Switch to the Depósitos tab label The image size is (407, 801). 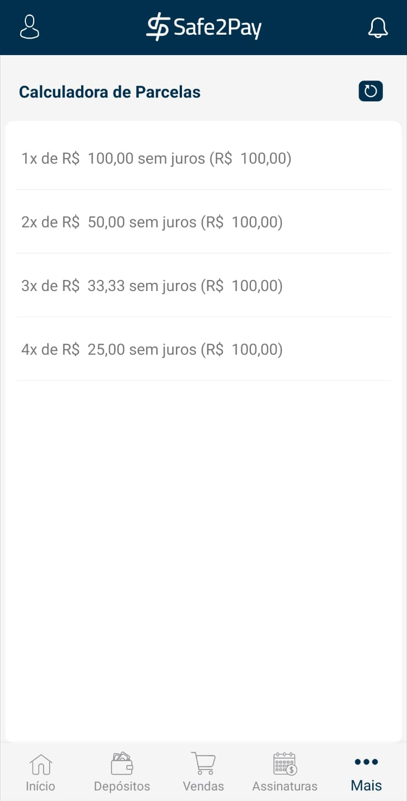[x=122, y=786]
